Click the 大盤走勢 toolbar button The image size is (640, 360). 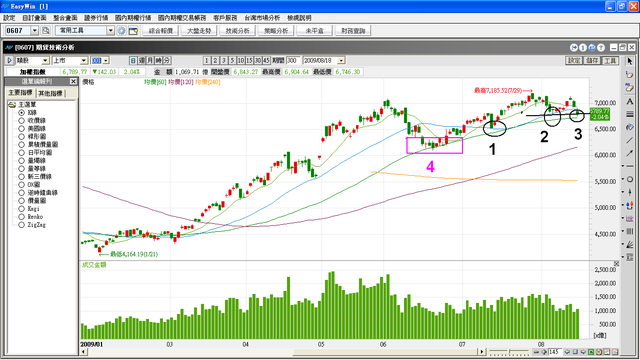199,31
